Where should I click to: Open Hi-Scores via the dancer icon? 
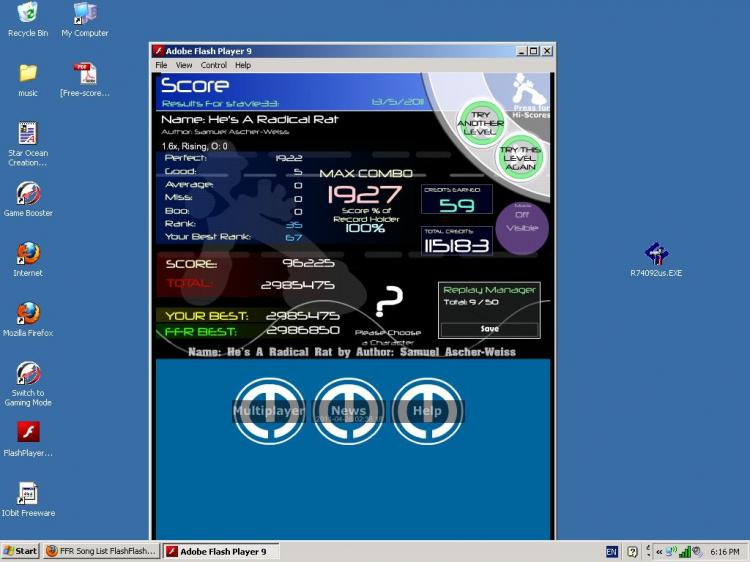(529, 93)
